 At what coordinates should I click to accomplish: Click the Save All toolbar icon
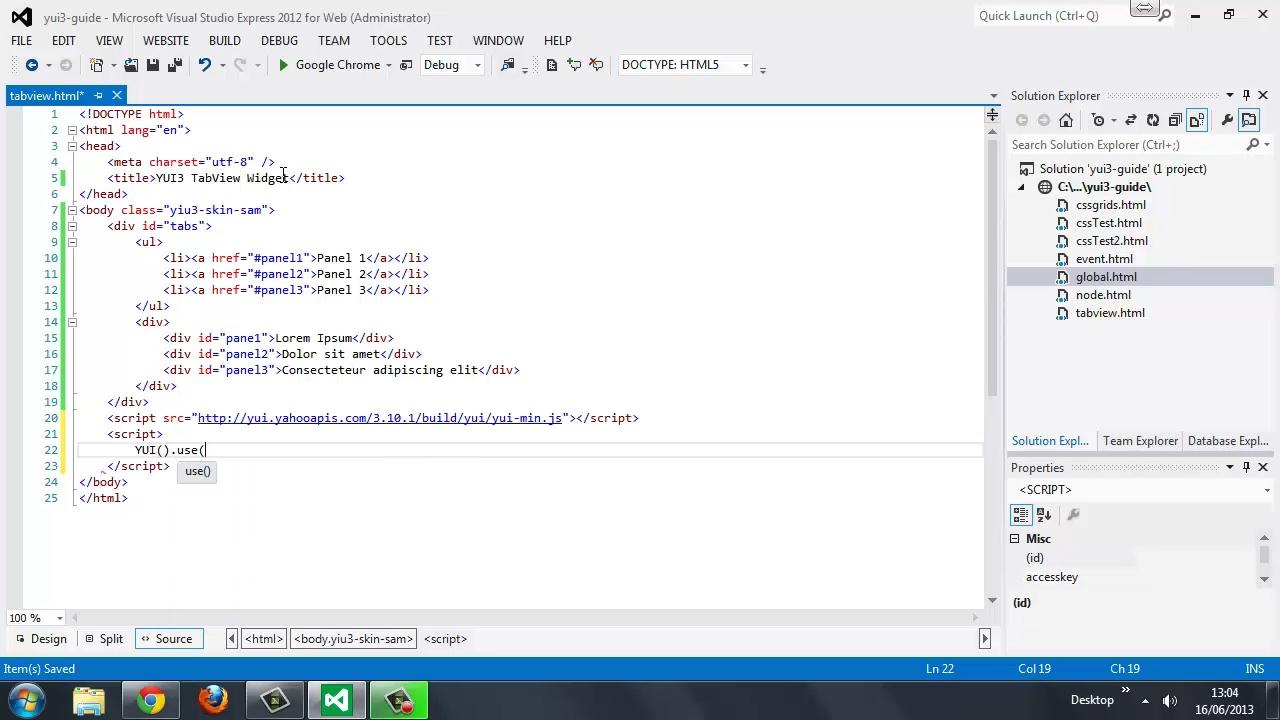(175, 65)
